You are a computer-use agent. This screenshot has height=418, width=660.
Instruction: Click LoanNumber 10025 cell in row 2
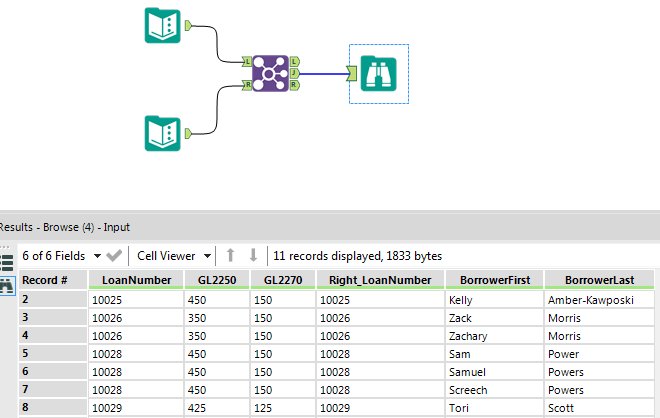pyautogui.click(x=136, y=300)
